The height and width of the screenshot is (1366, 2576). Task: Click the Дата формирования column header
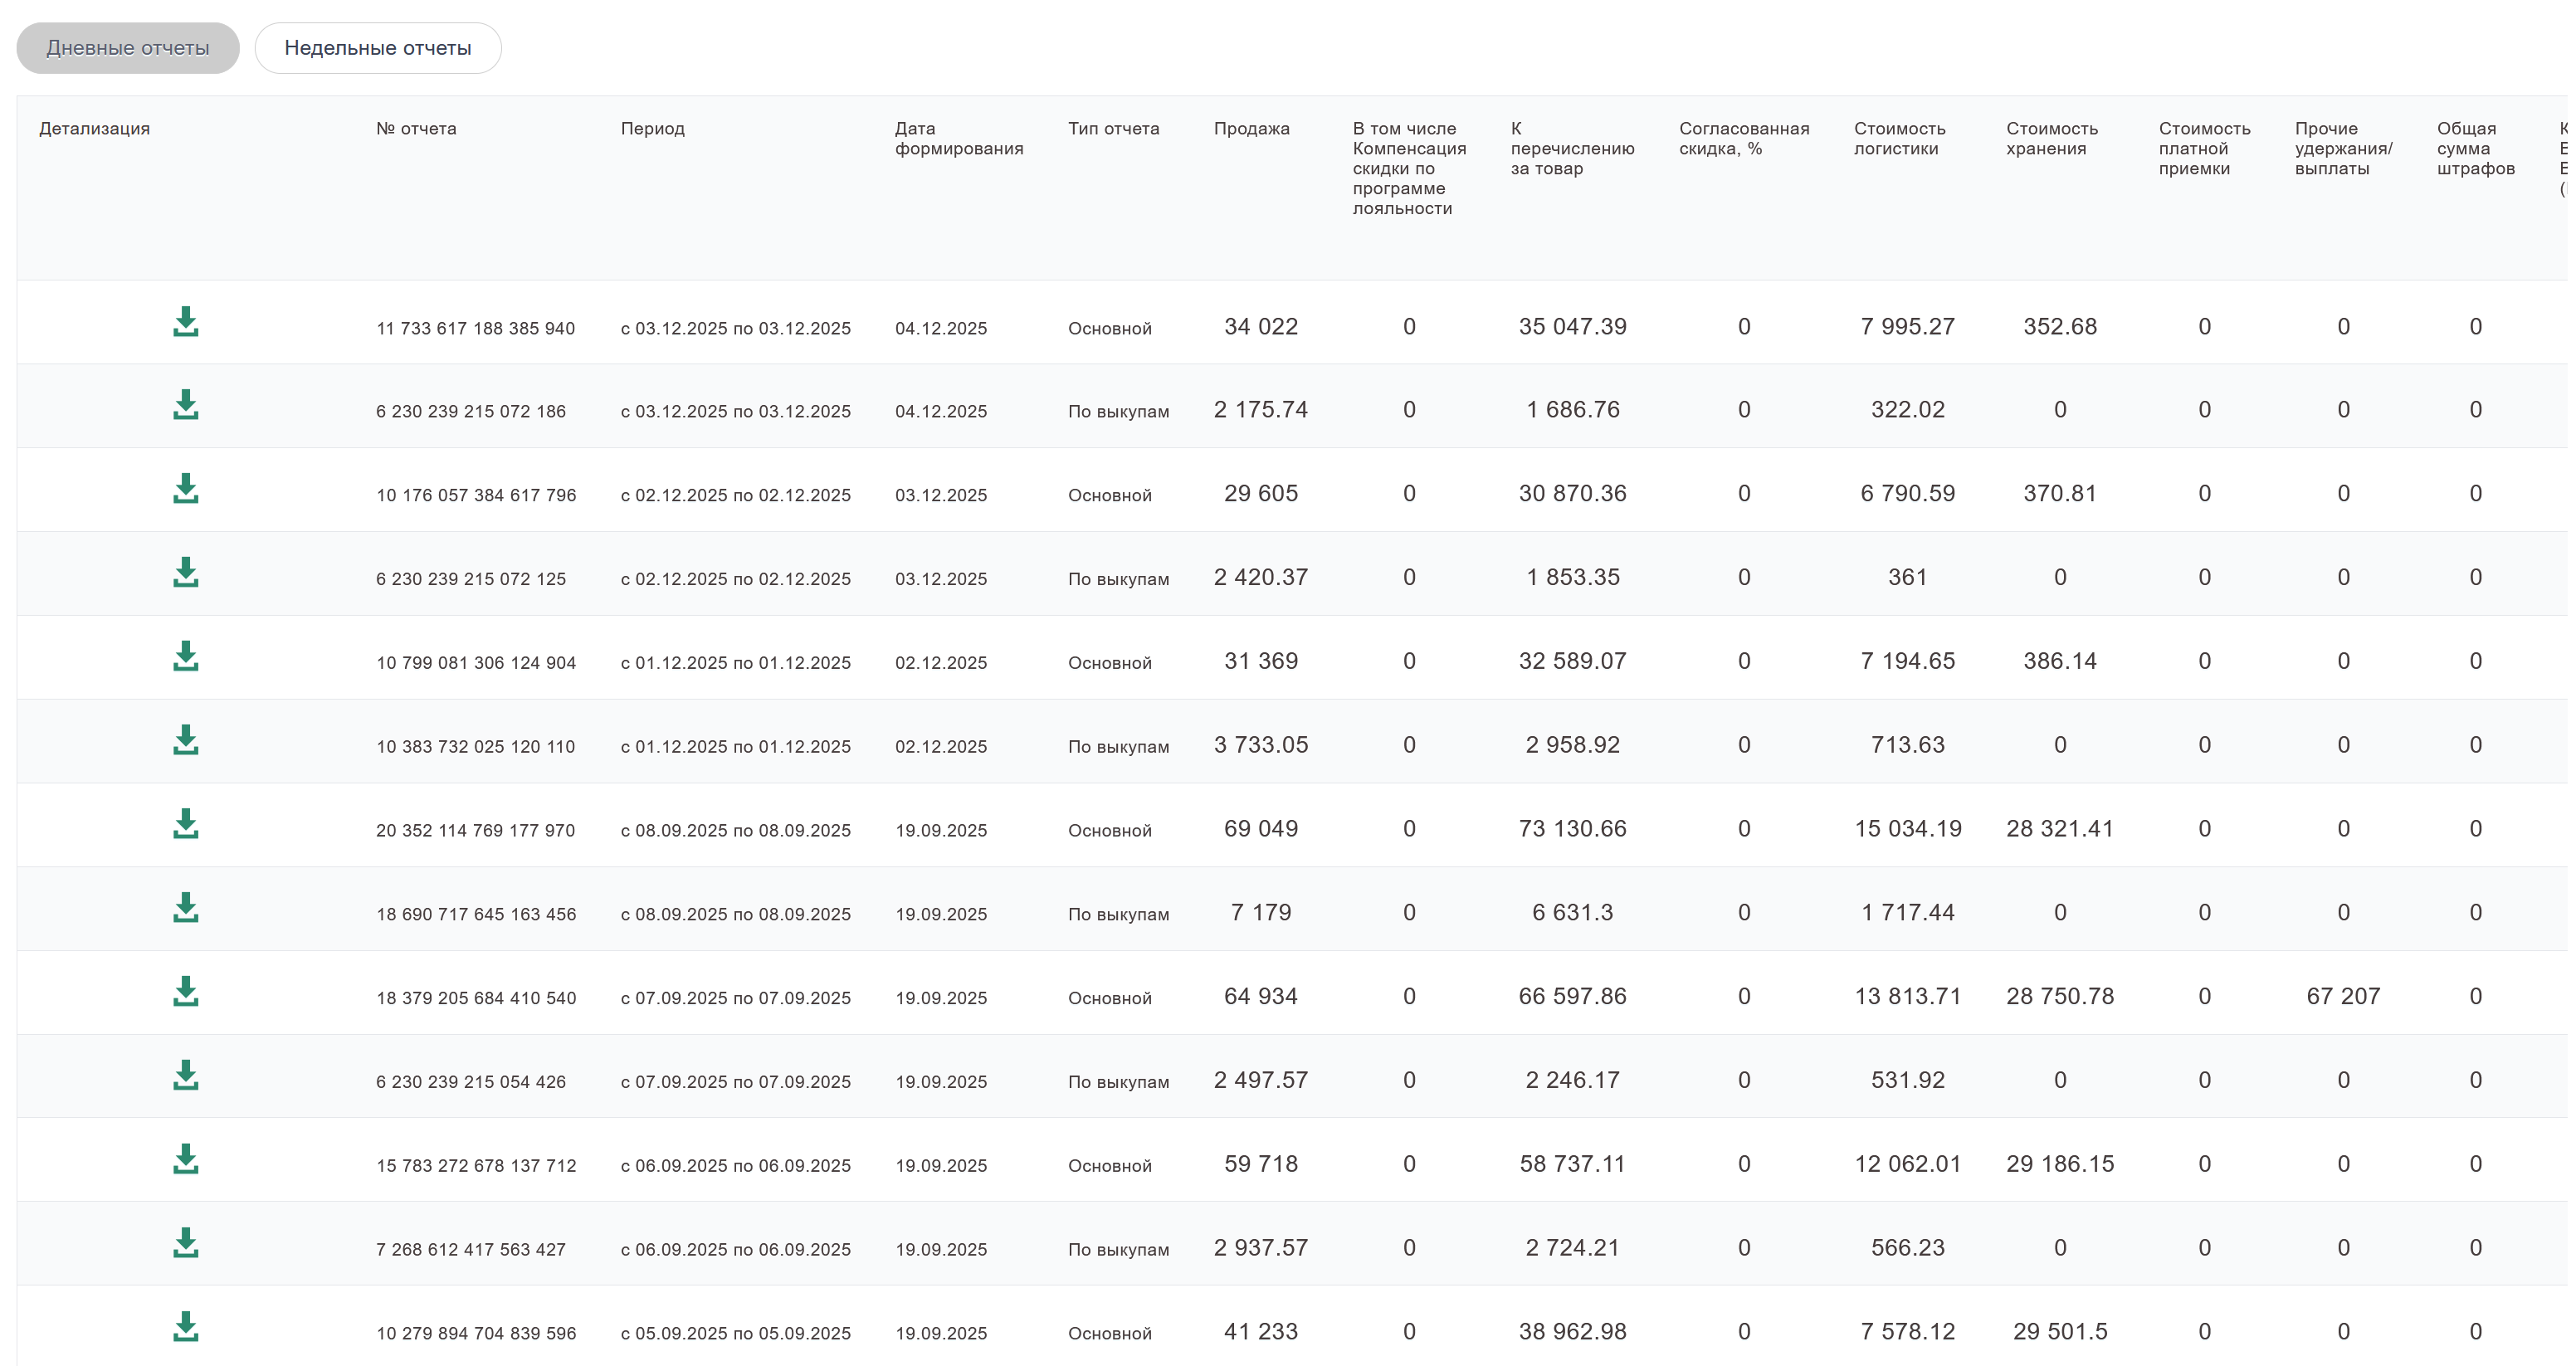coord(958,139)
